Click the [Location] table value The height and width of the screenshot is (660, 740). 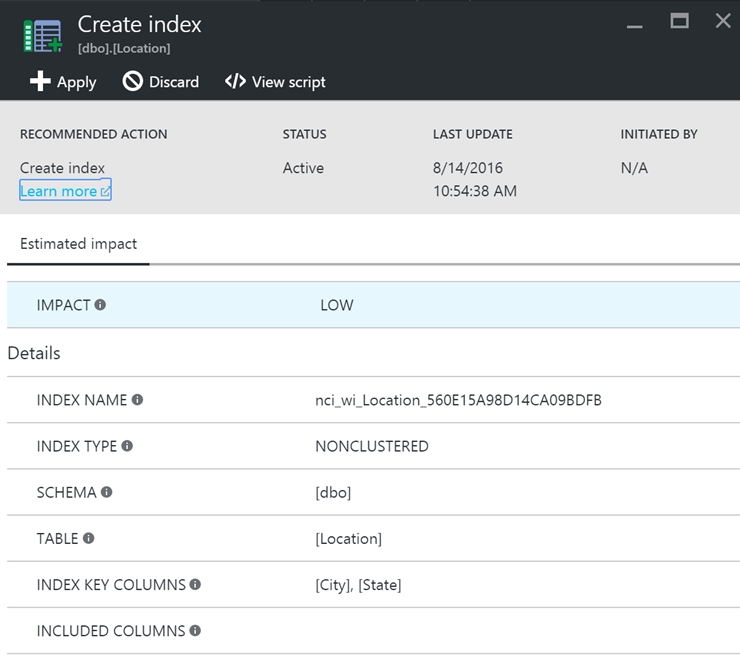349,539
